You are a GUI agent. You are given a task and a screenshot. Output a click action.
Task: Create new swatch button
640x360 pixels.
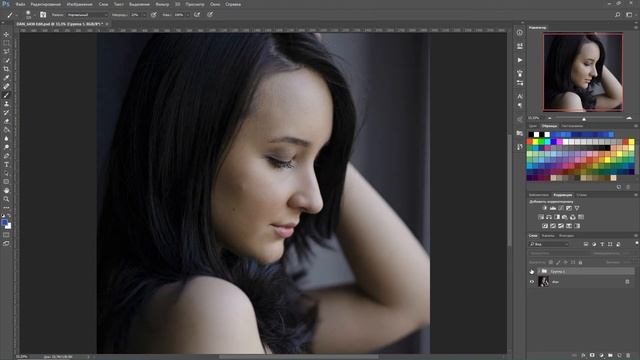click(619, 187)
